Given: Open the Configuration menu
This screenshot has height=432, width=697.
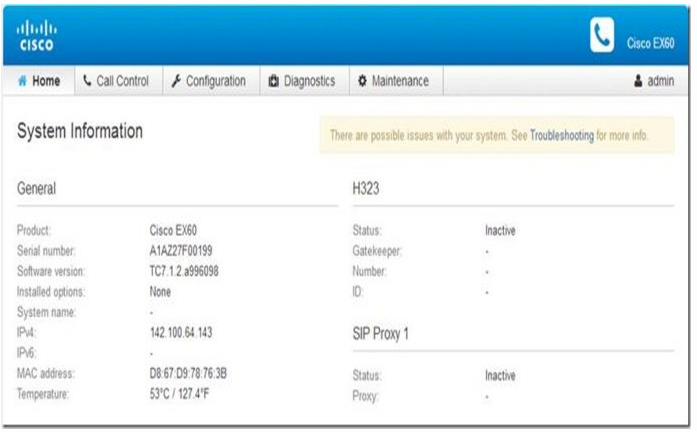Looking at the screenshot, I should pyautogui.click(x=212, y=80).
